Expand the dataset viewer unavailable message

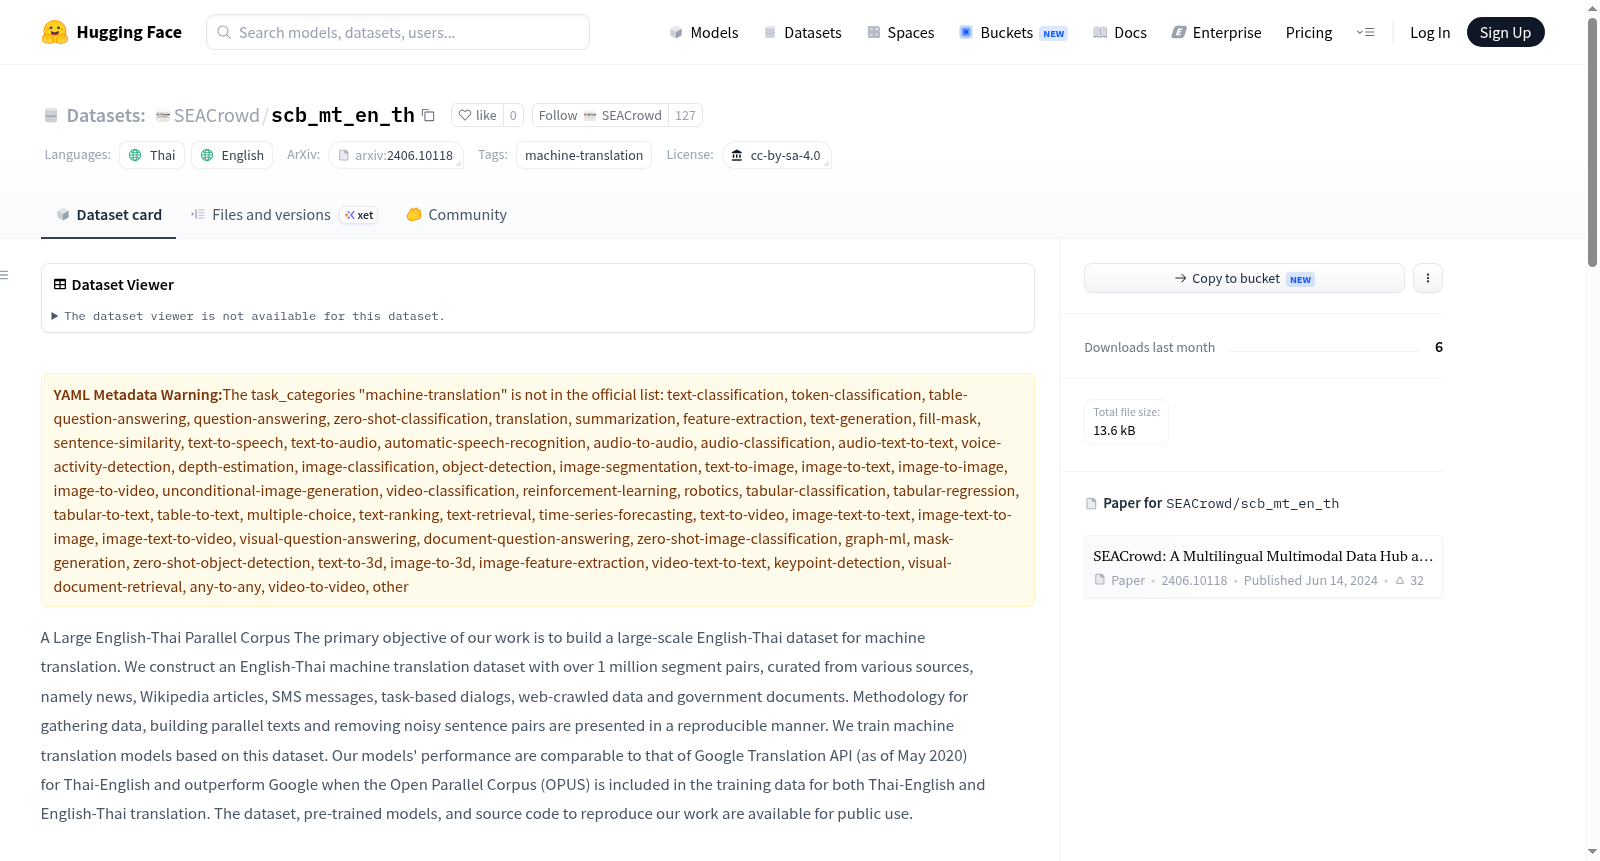[249, 316]
